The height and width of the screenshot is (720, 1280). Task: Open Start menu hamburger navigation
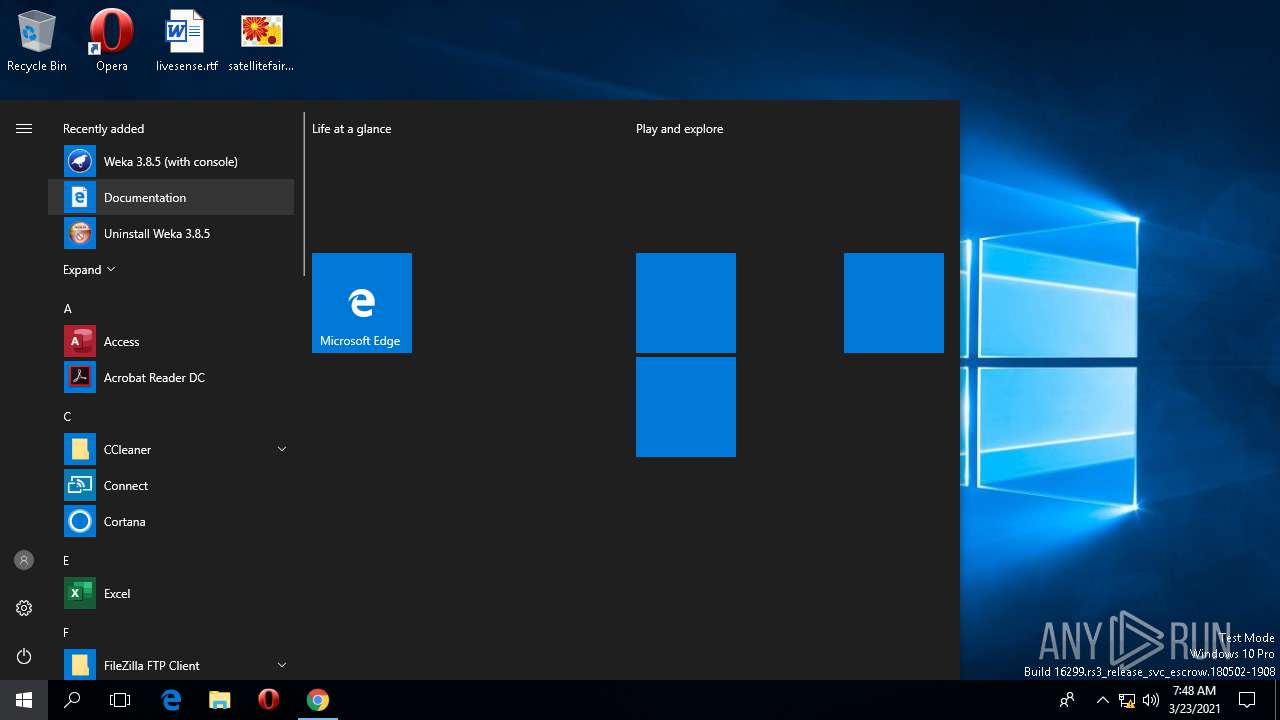click(x=24, y=128)
